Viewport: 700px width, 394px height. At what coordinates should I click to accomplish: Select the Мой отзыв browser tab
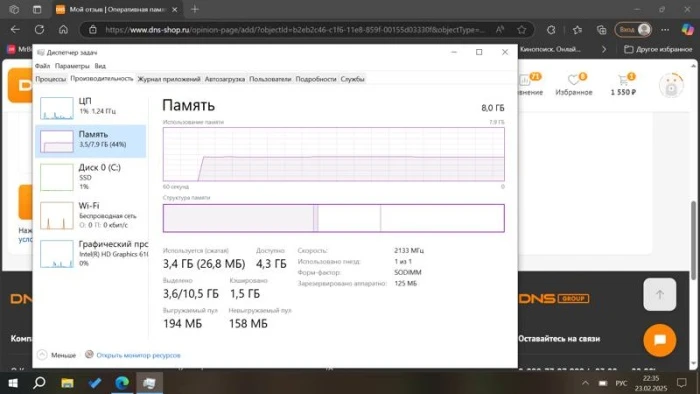coord(117,9)
